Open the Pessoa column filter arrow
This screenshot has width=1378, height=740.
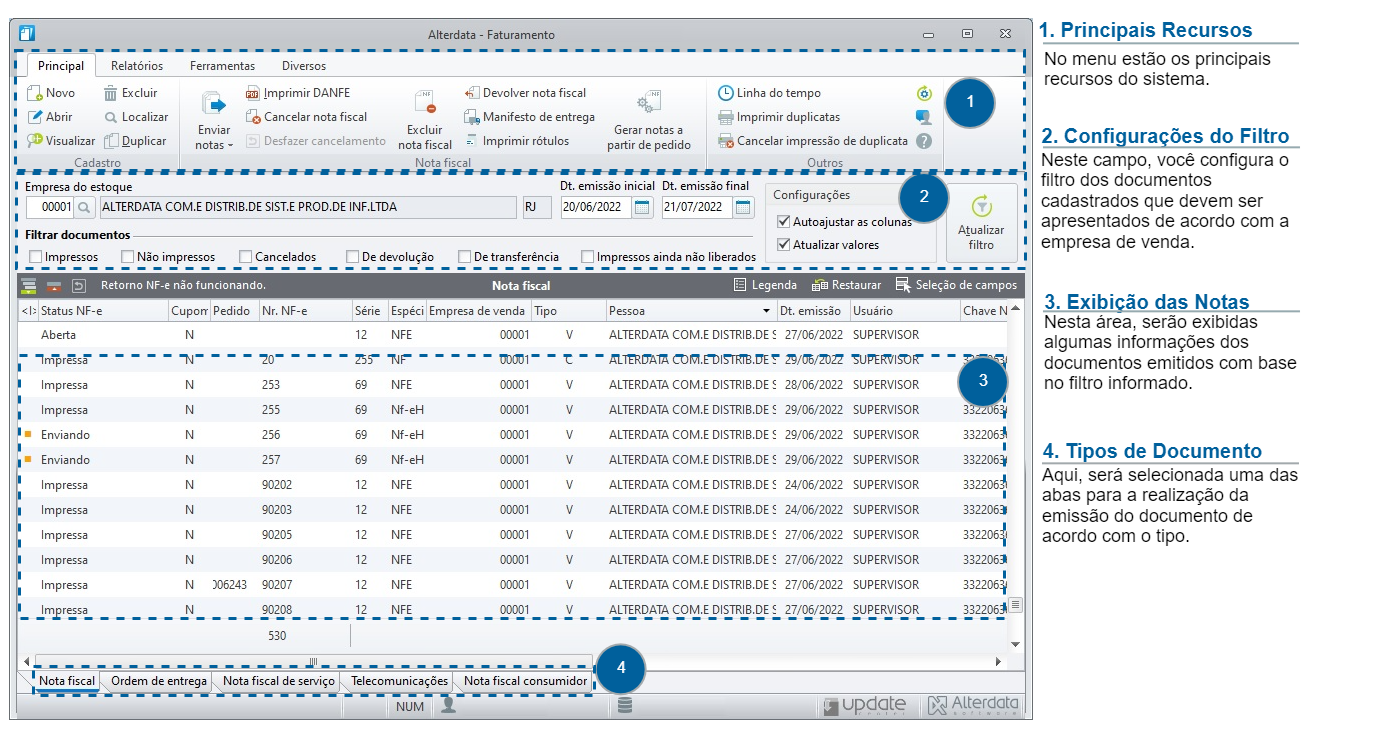pos(767,311)
